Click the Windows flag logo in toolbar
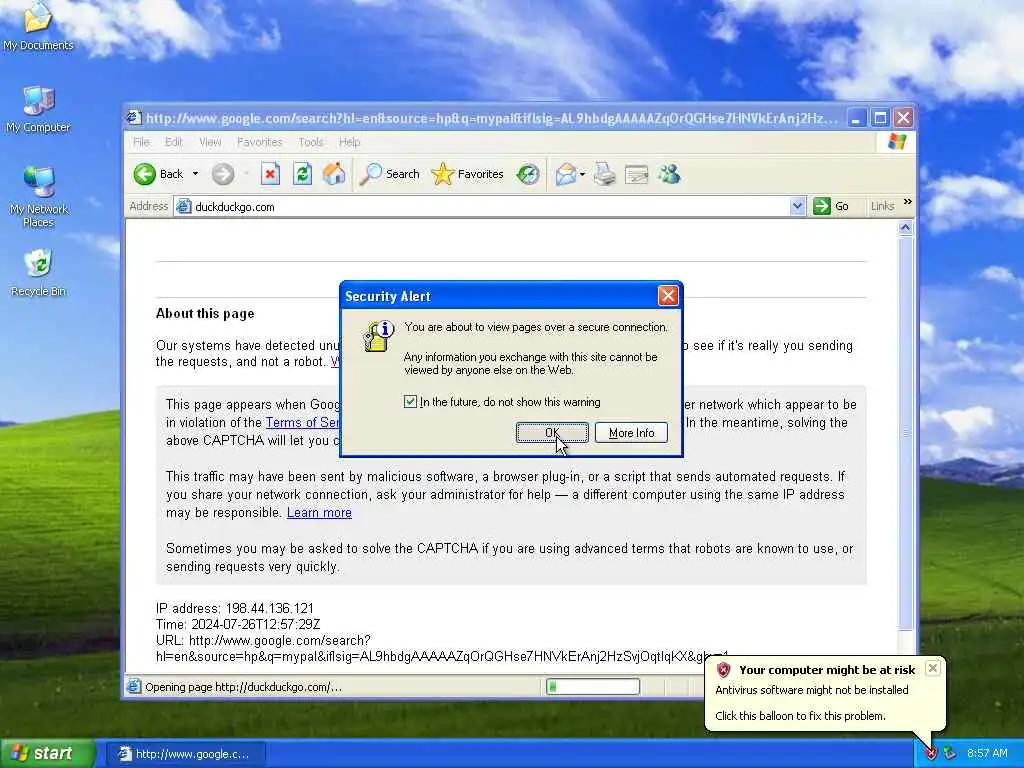 897,142
